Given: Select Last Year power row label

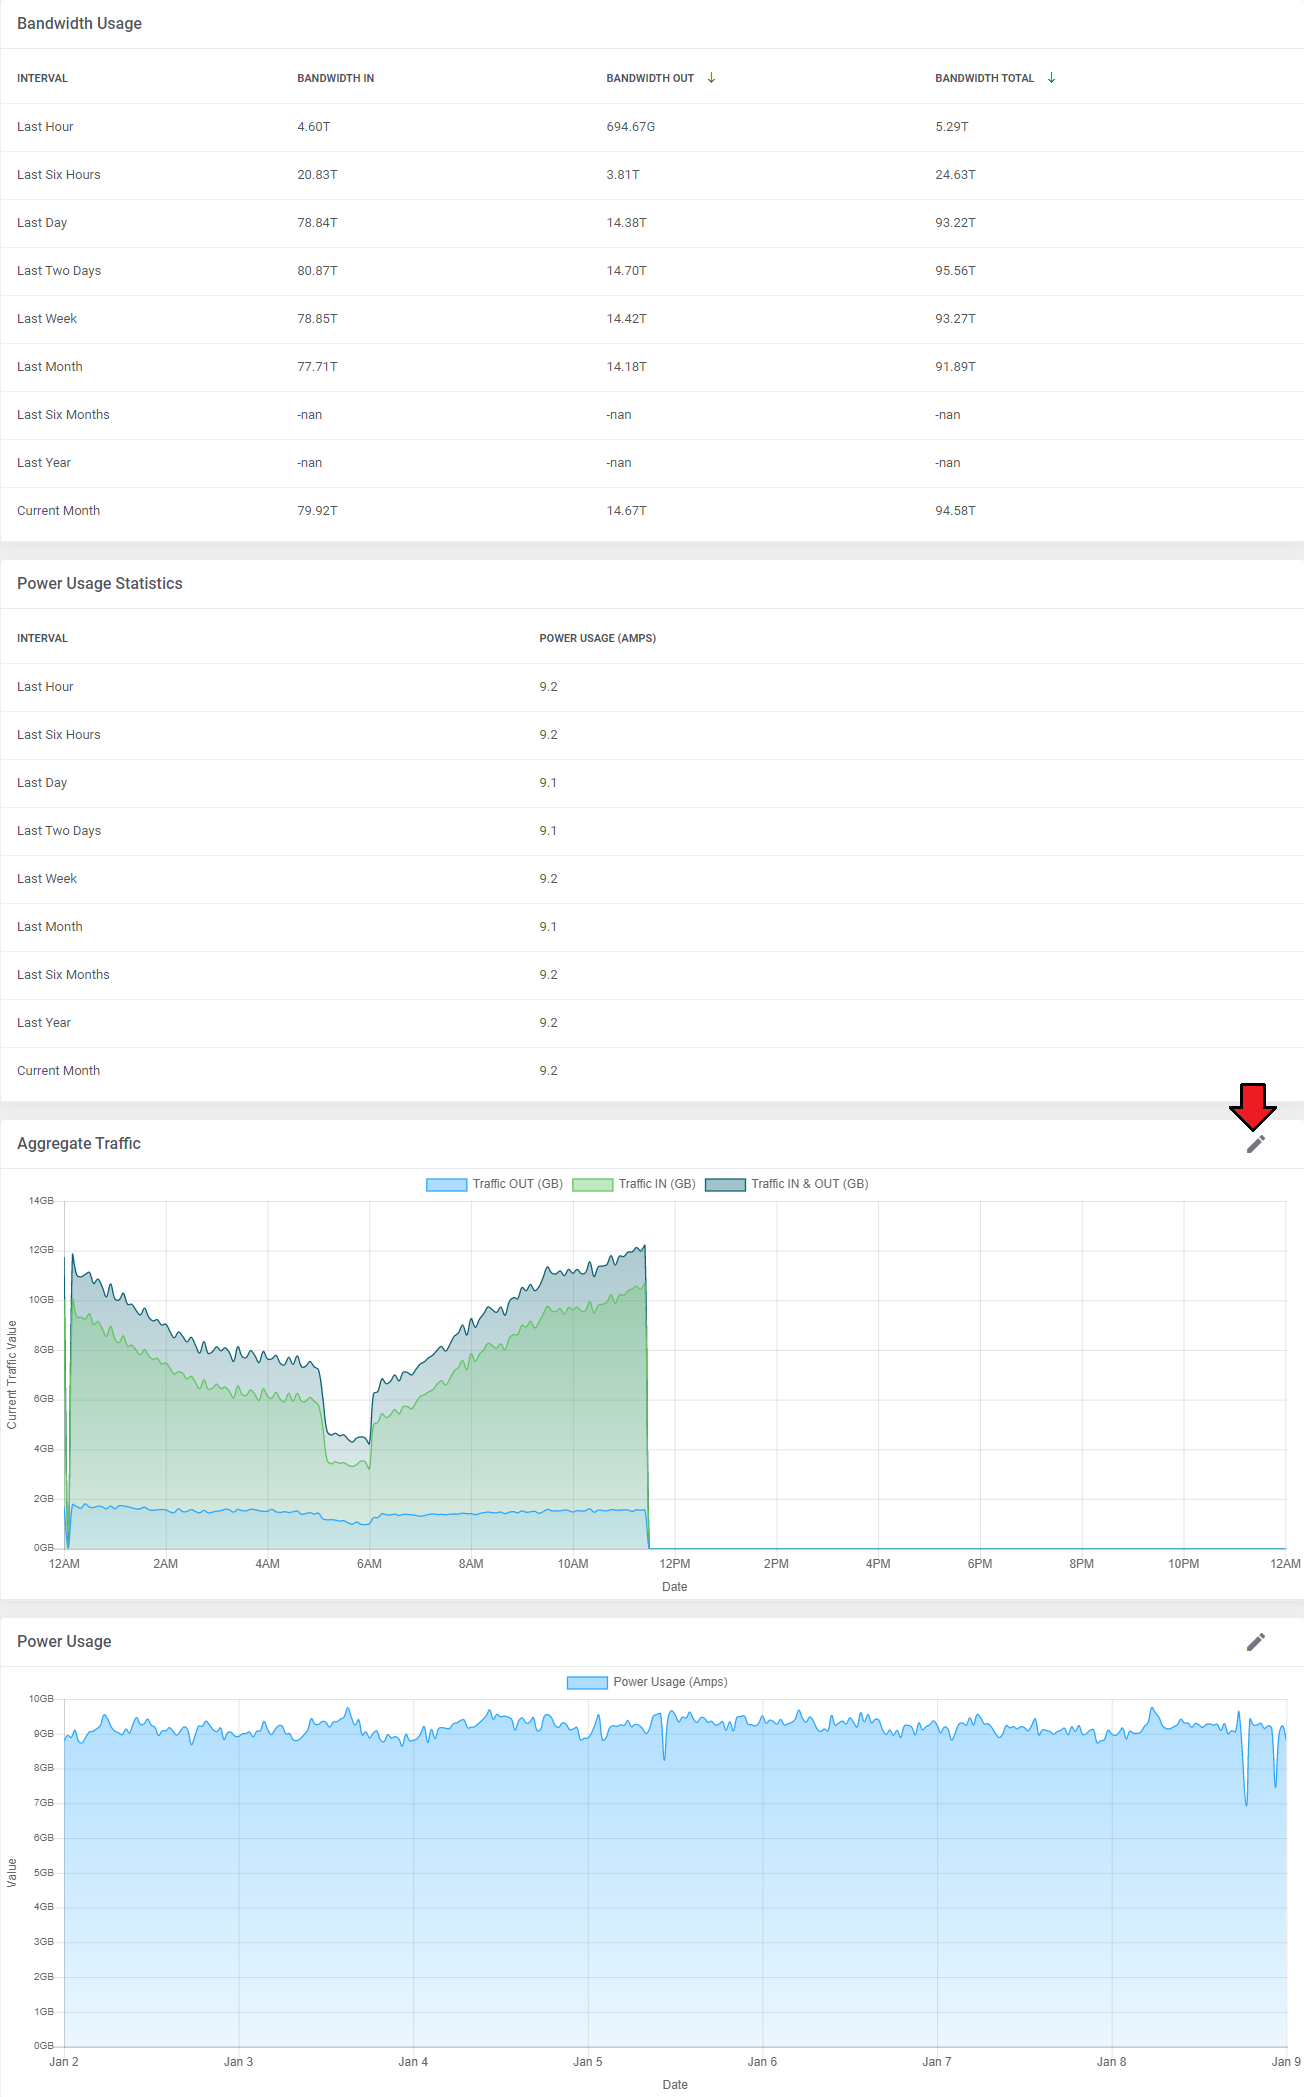Looking at the screenshot, I should coord(44,1023).
